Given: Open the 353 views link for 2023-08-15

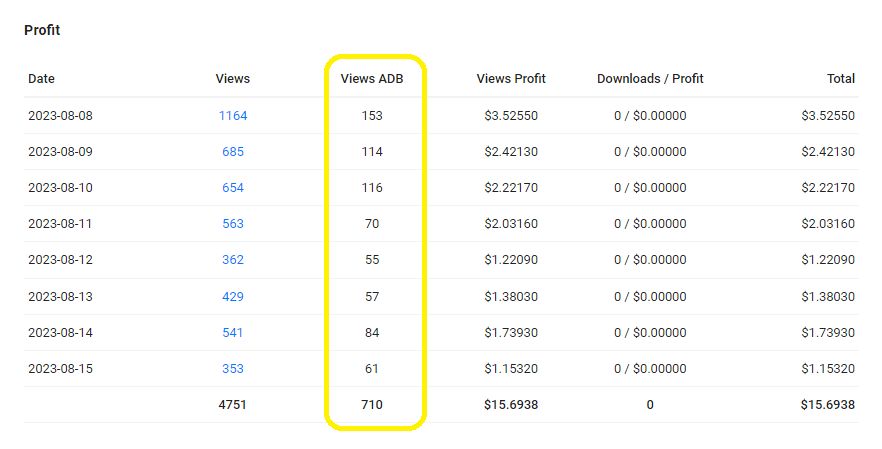Looking at the screenshot, I should (233, 369).
